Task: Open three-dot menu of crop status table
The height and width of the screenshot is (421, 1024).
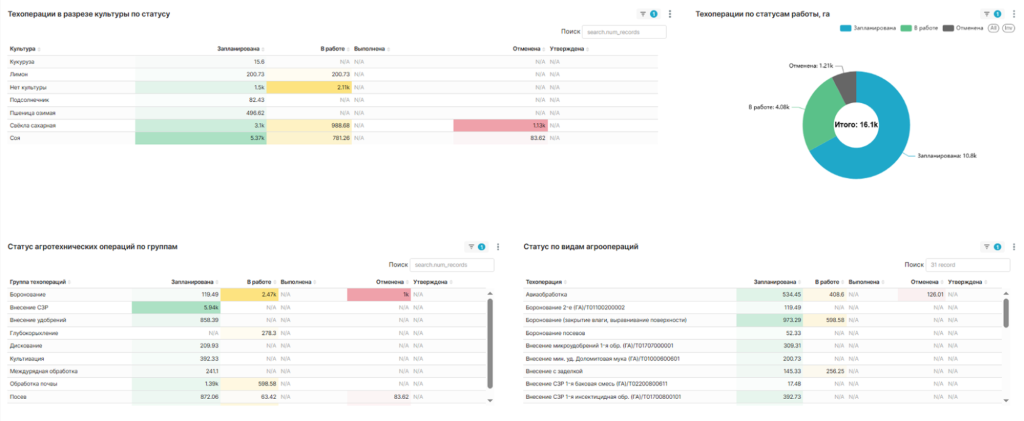Action: click(x=669, y=15)
